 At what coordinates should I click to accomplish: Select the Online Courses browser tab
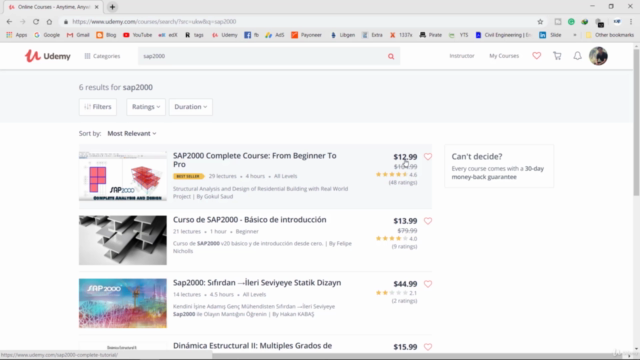53,7
